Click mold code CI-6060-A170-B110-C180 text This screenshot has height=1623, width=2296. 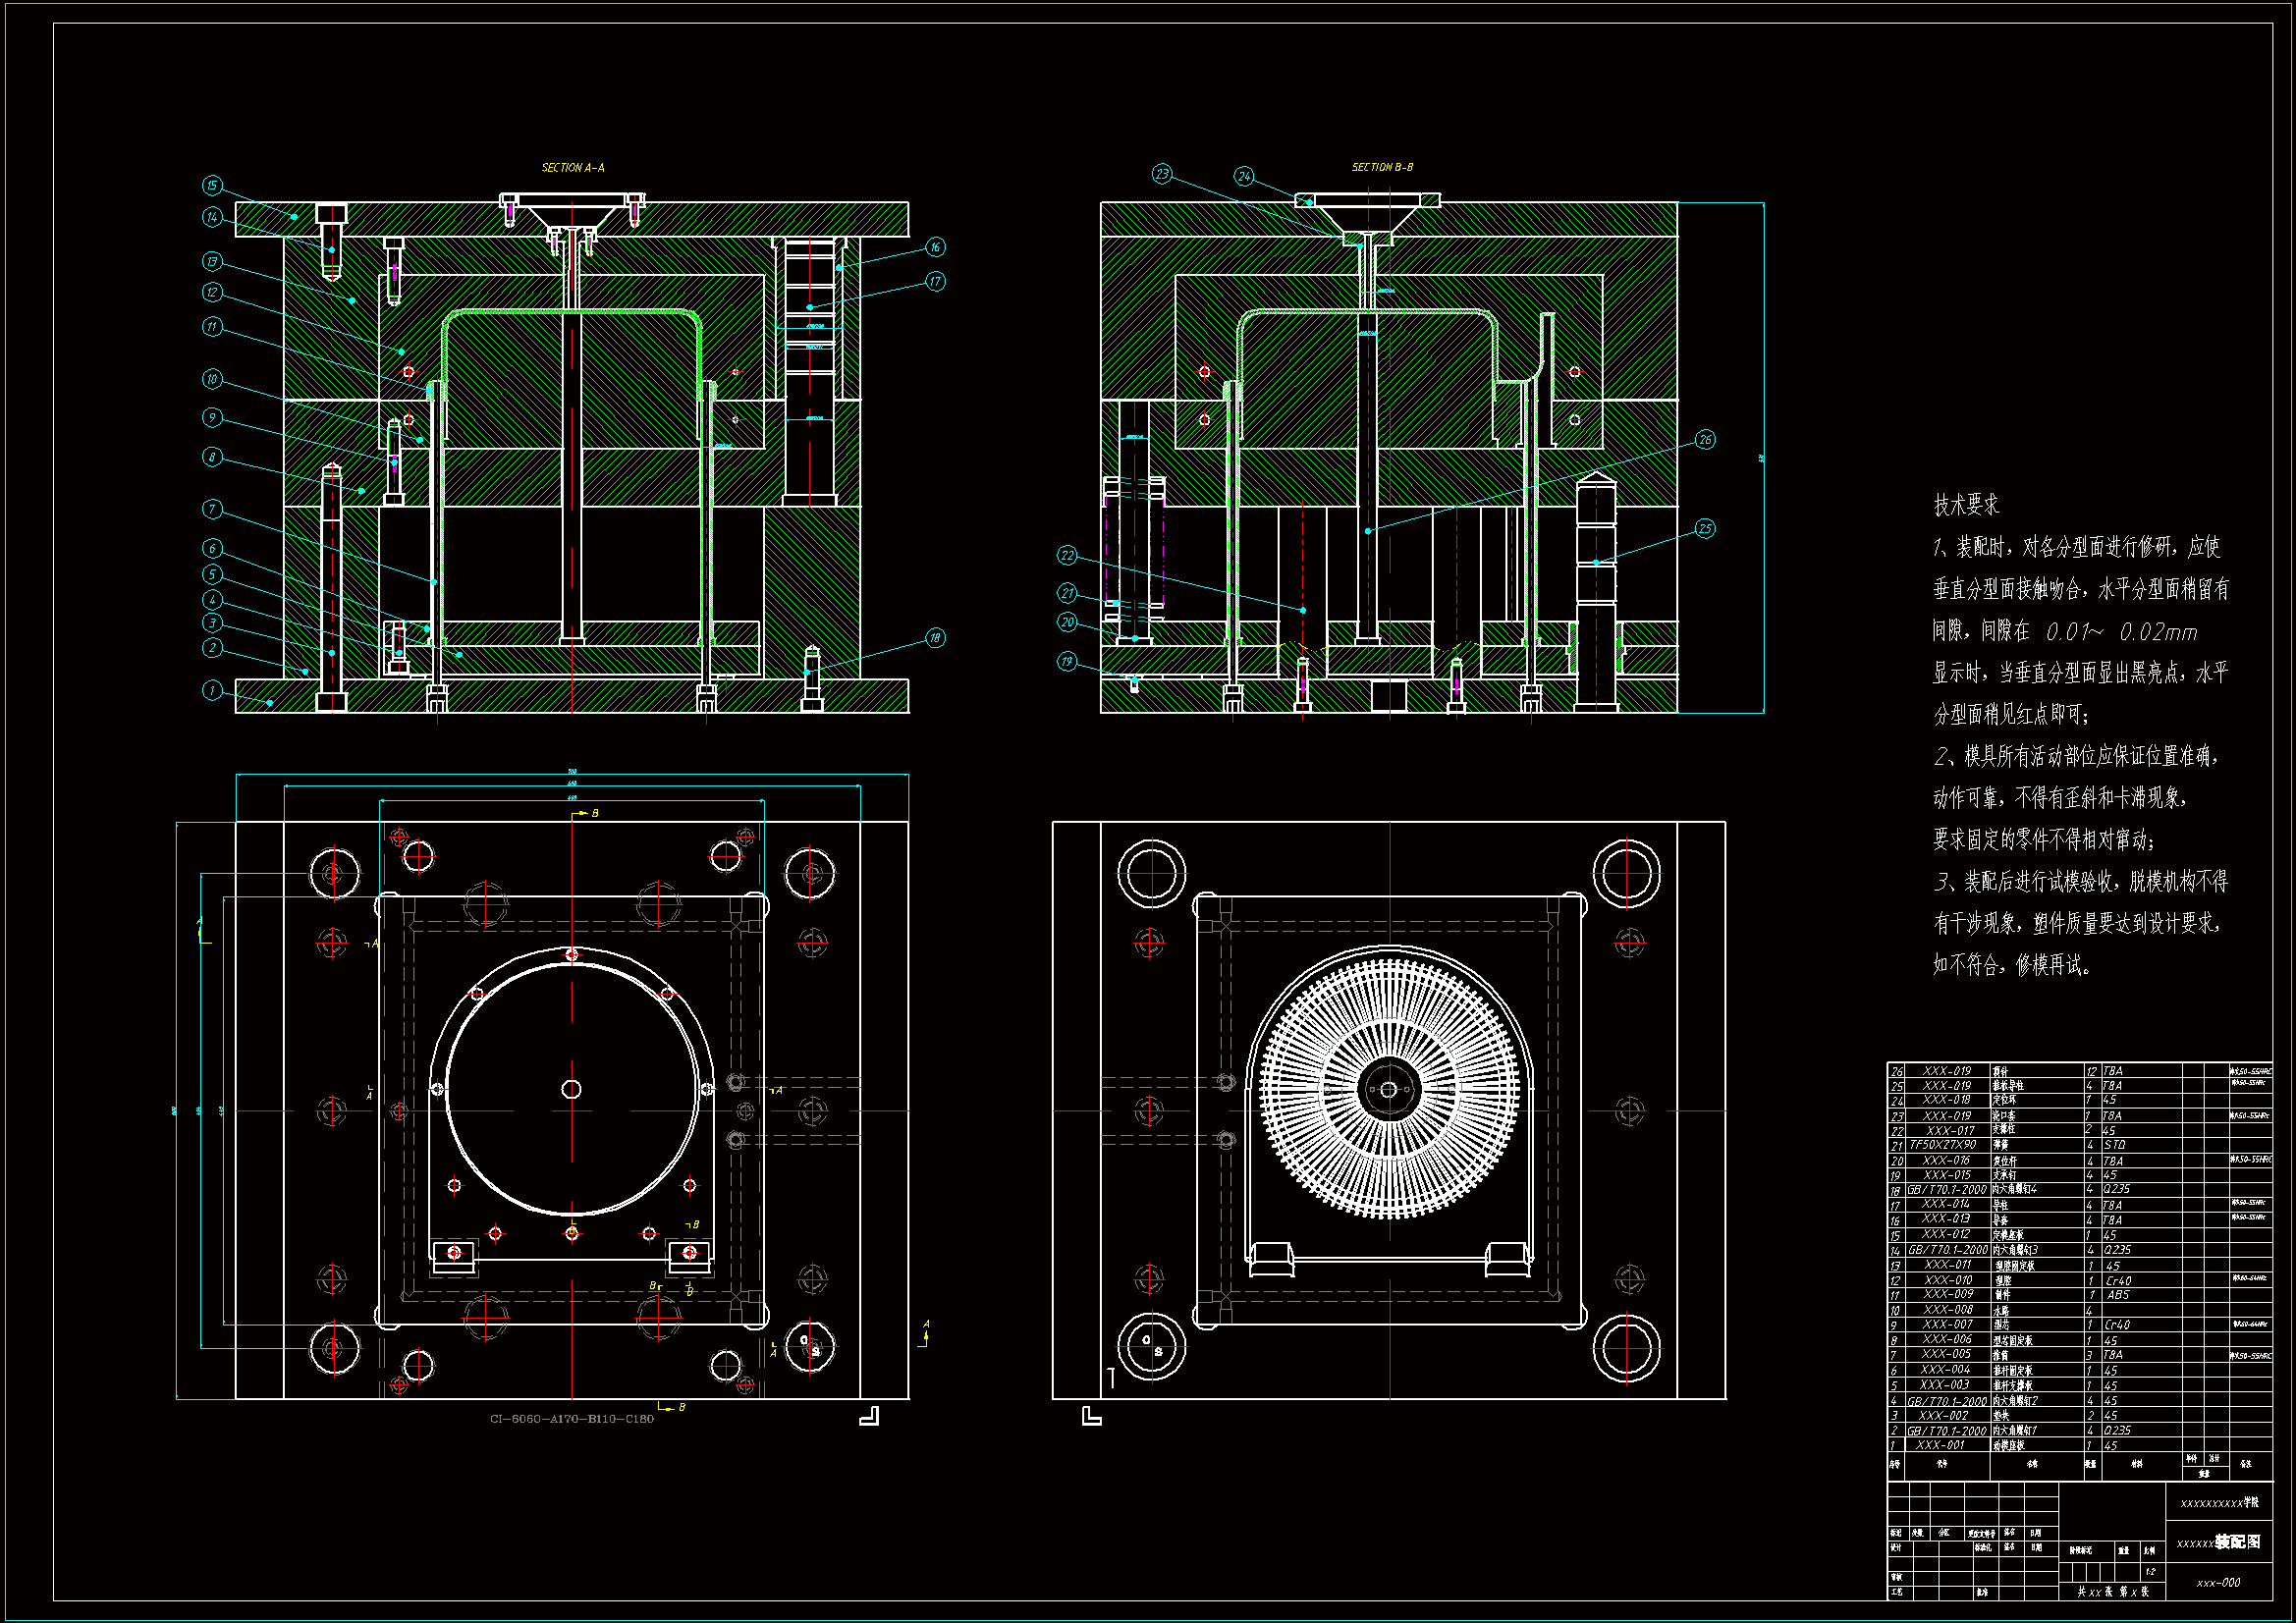pos(572,1419)
